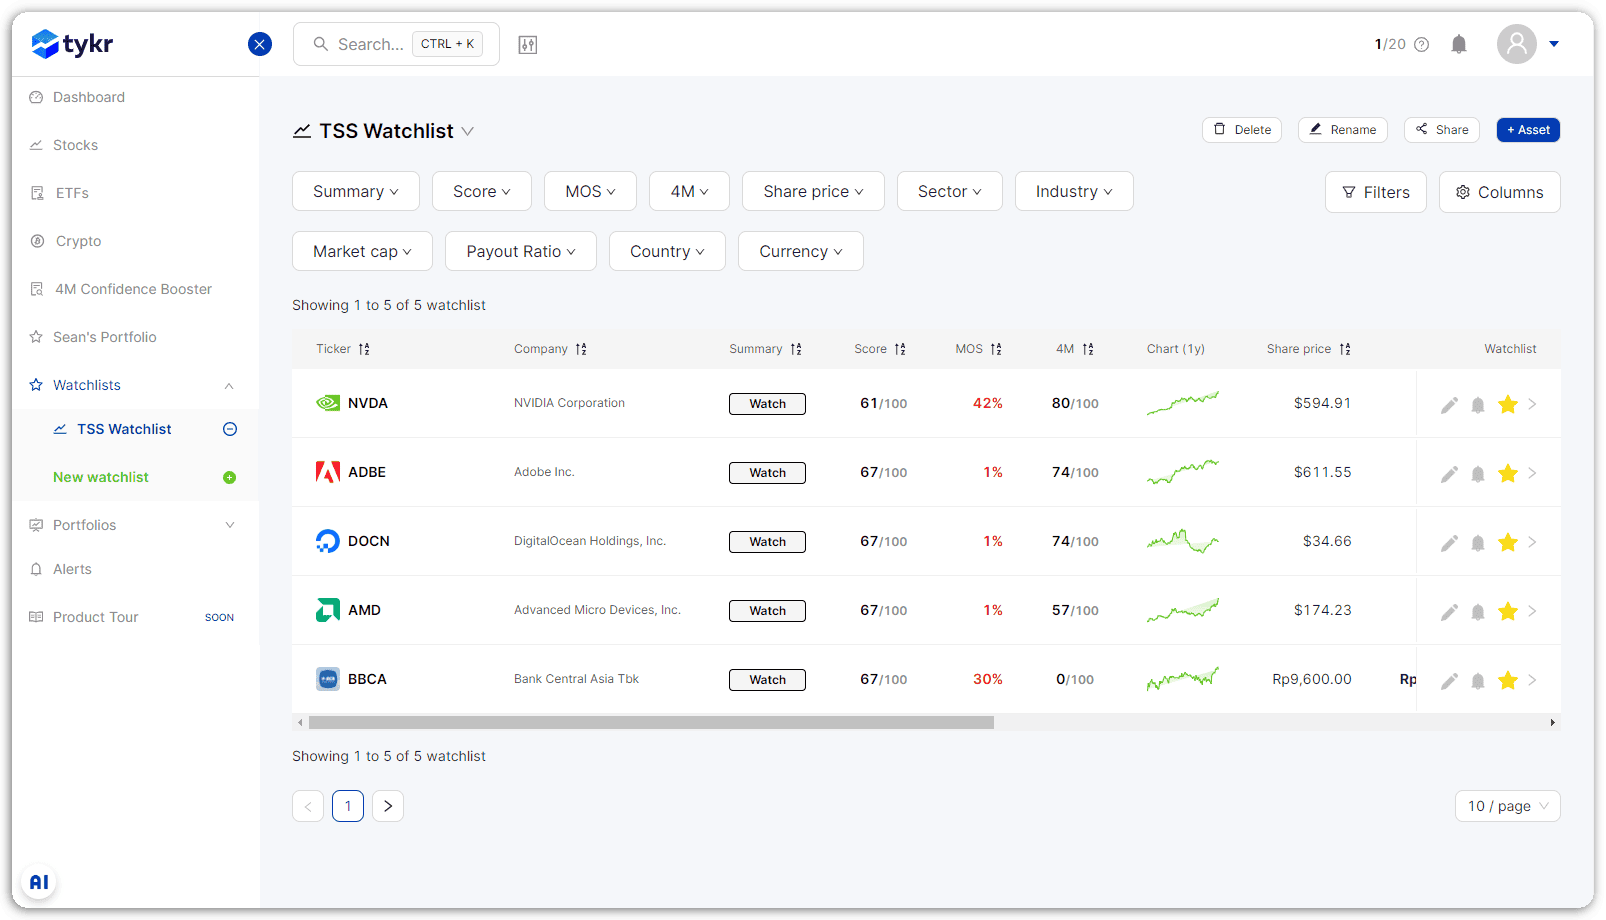Screen dimensions: 1606x920
Task: Open the AI assistant button
Action: pyautogui.click(x=39, y=882)
